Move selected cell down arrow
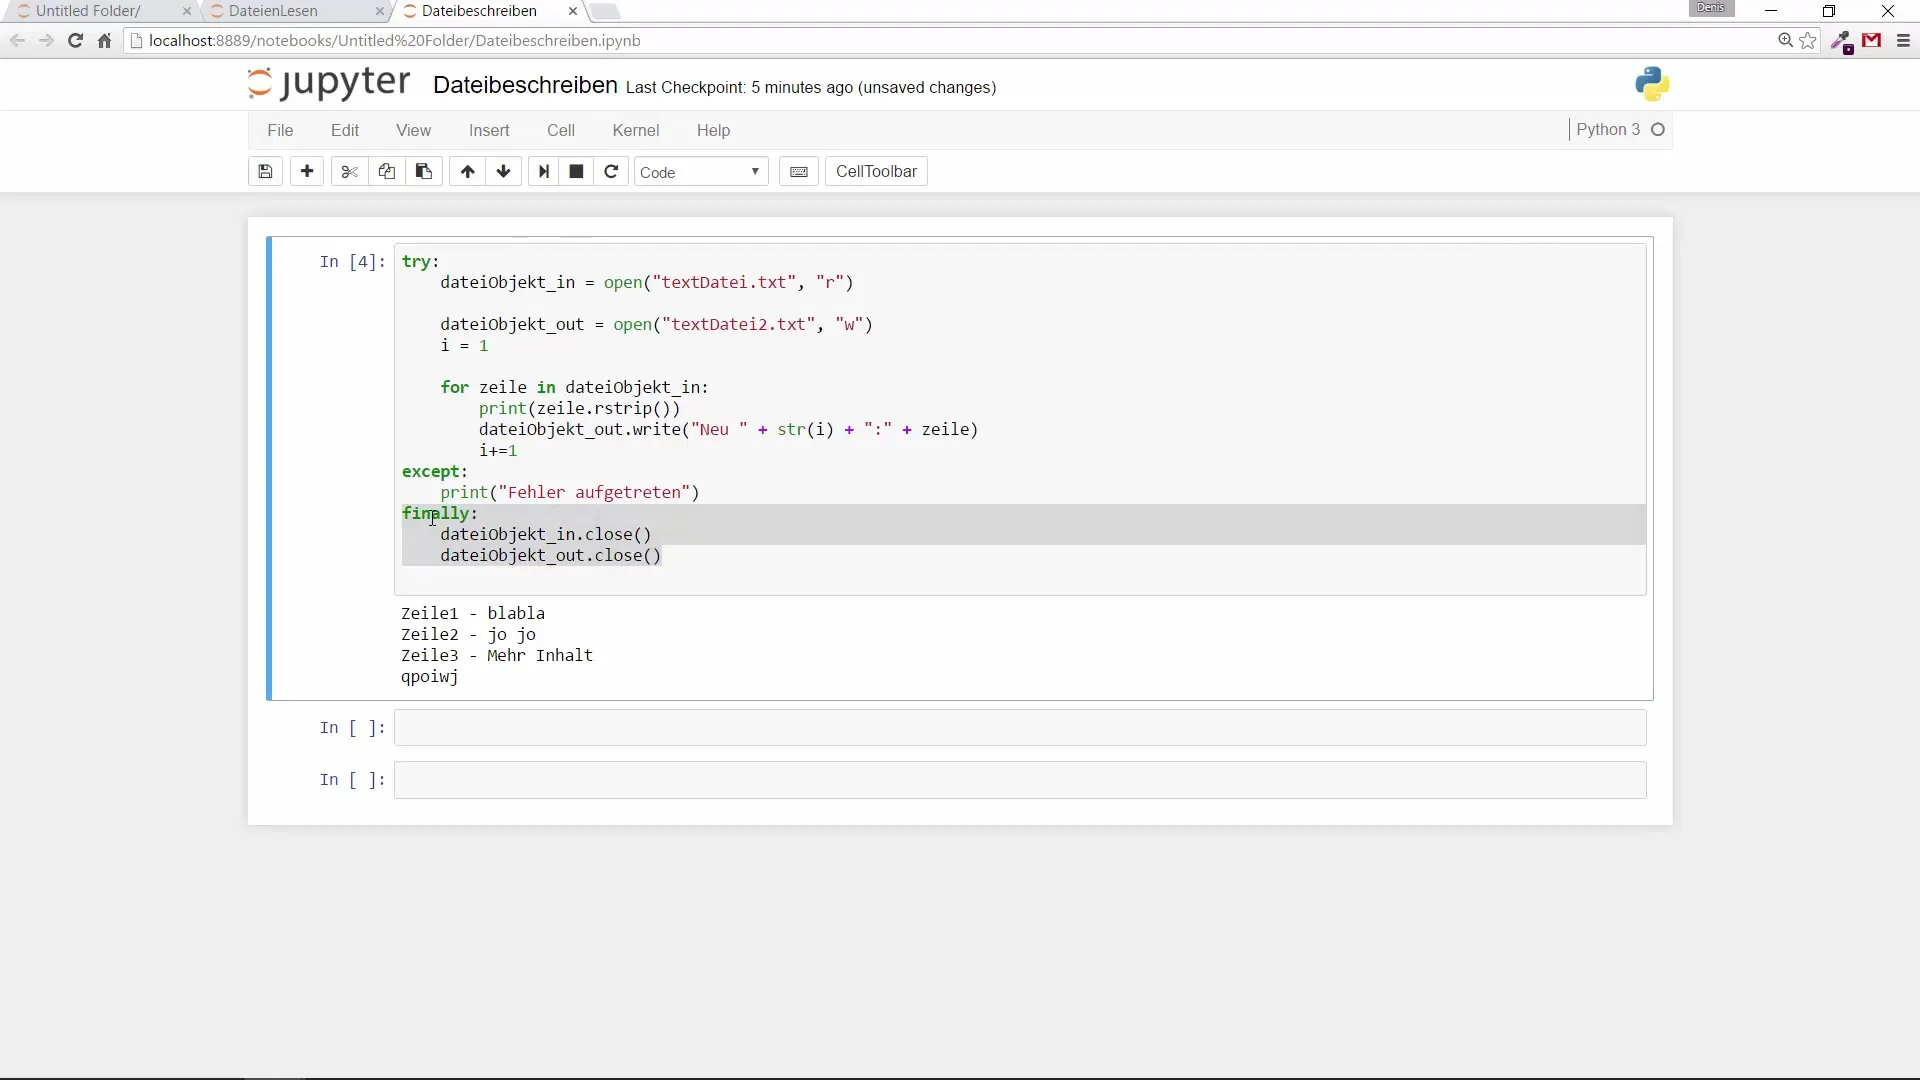Image resolution: width=1920 pixels, height=1080 pixels. click(x=504, y=172)
